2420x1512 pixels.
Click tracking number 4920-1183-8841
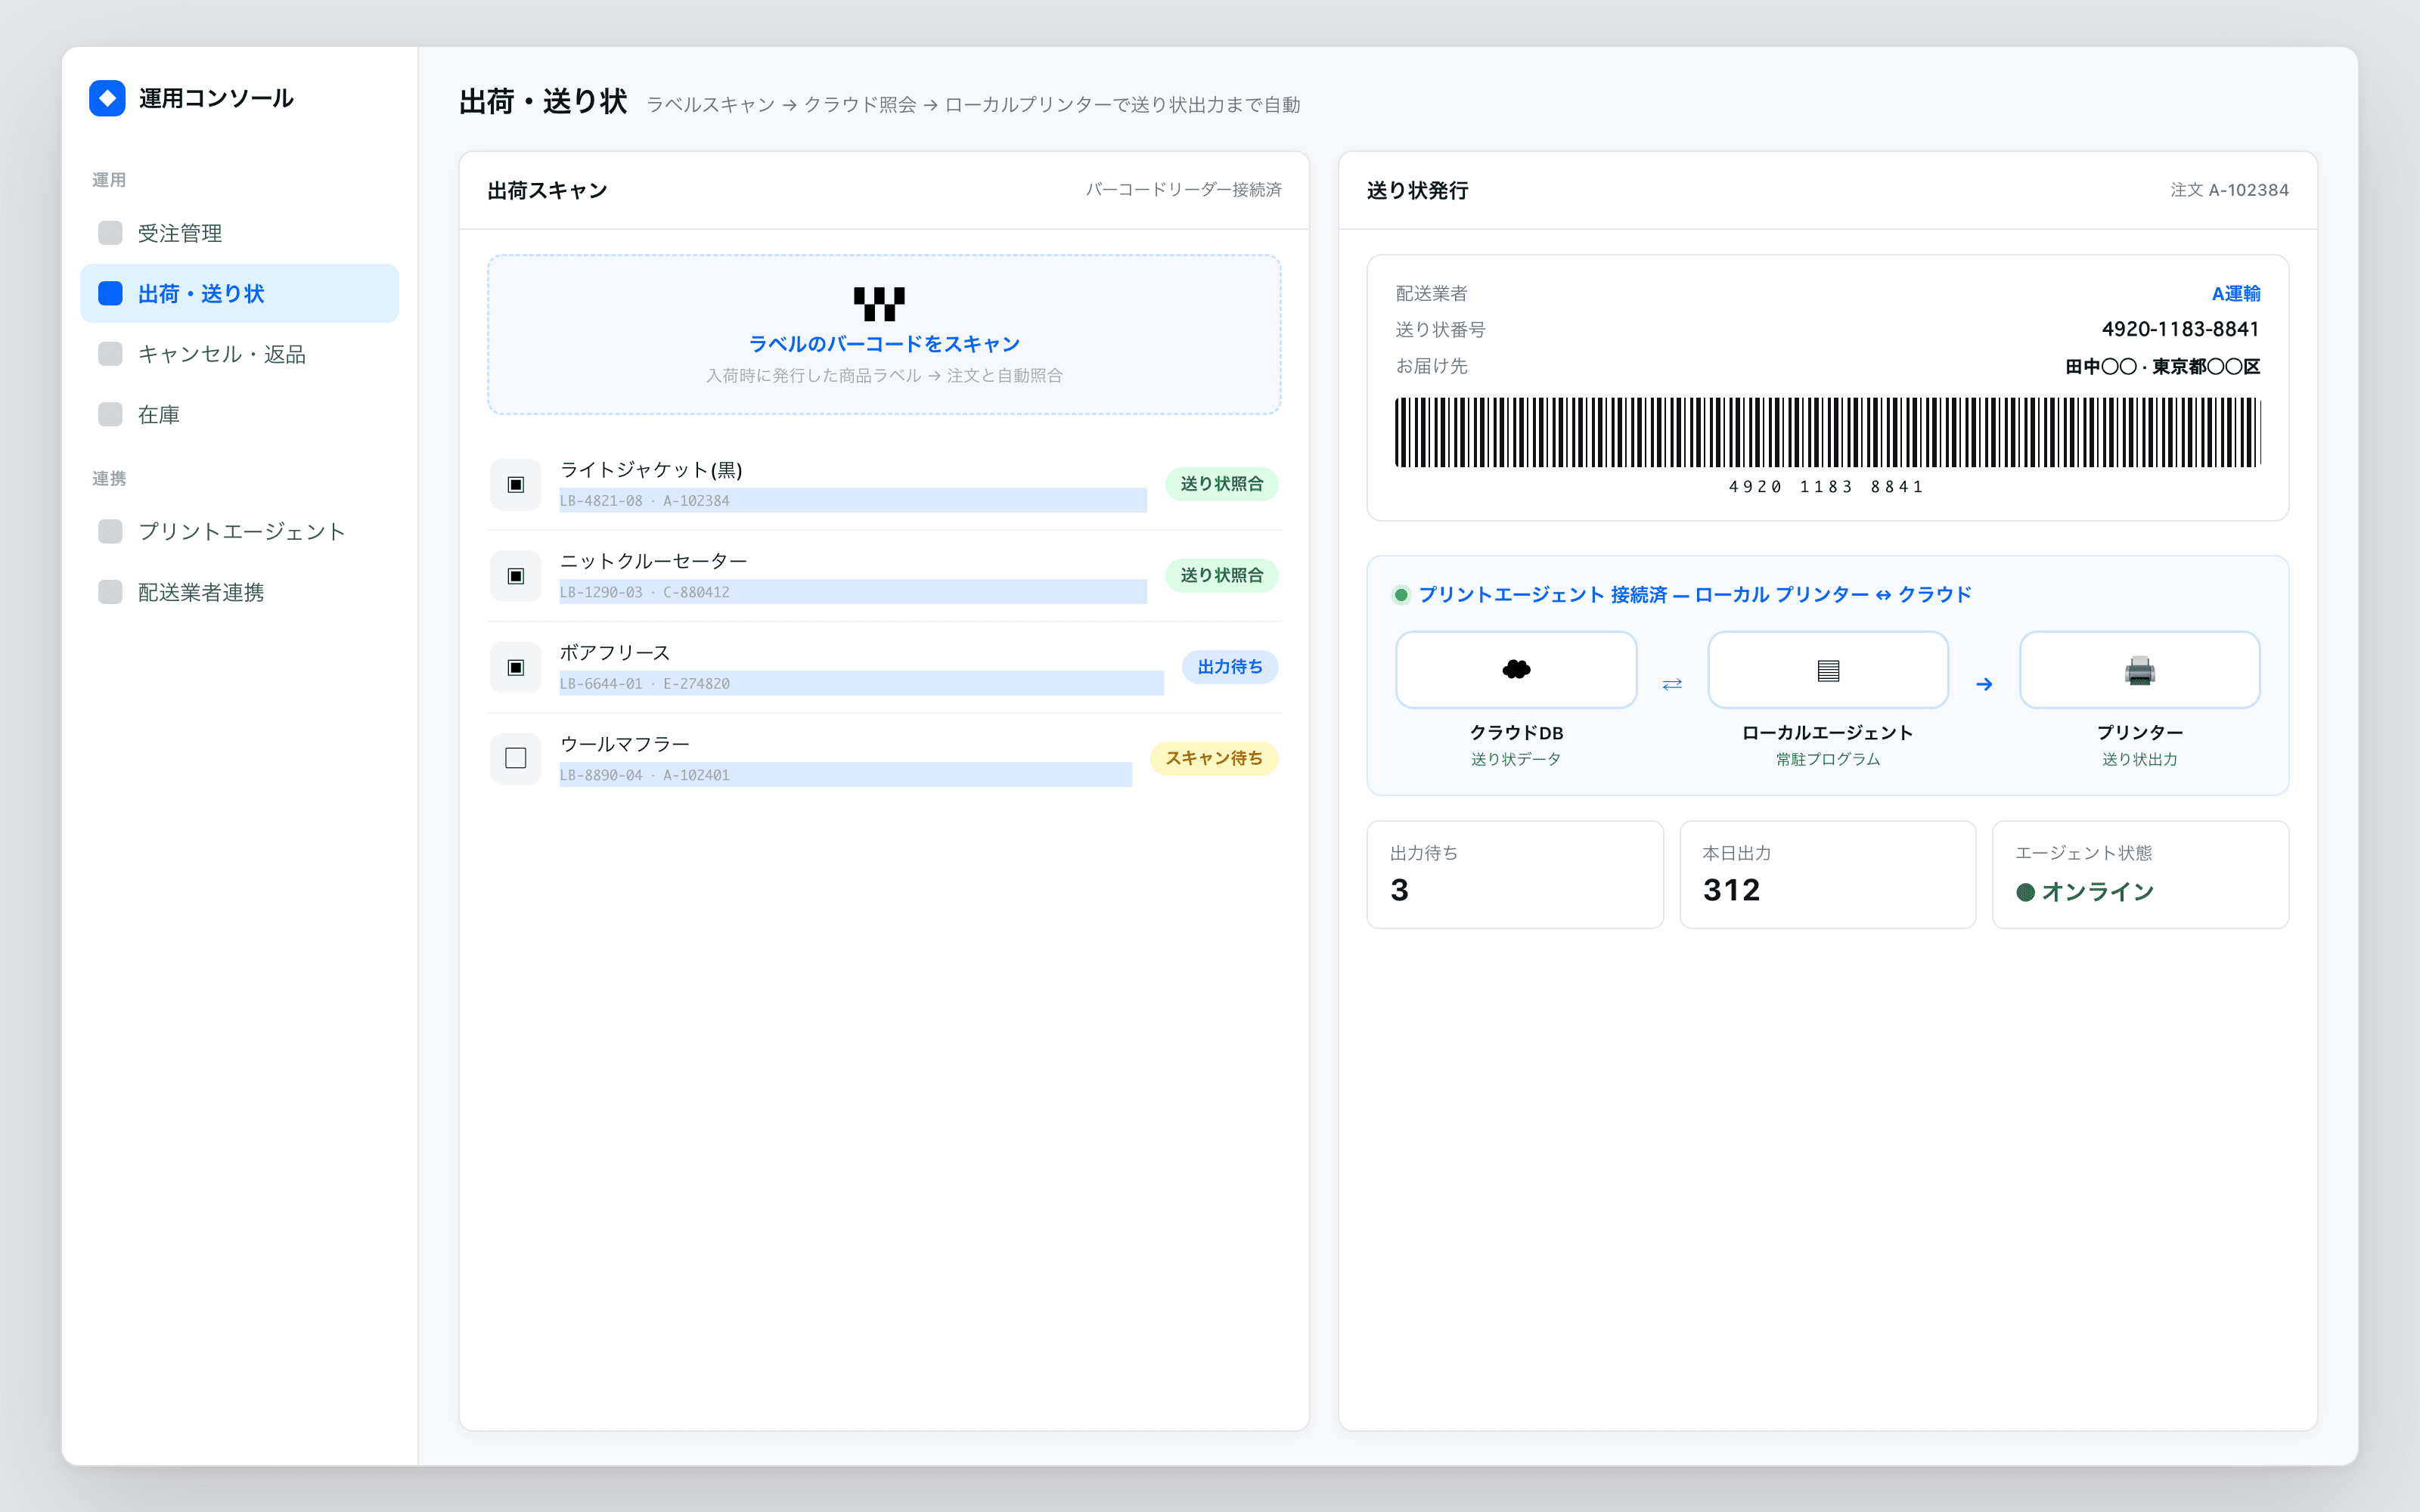click(2180, 329)
